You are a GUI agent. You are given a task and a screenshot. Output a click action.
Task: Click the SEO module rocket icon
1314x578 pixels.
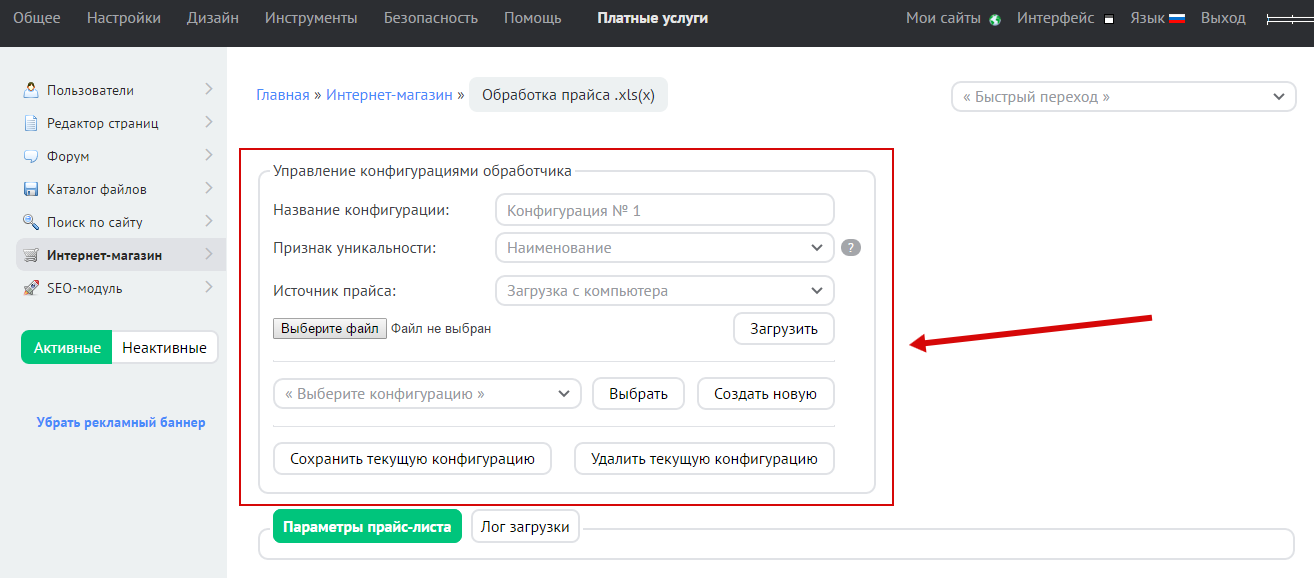click(x=31, y=288)
